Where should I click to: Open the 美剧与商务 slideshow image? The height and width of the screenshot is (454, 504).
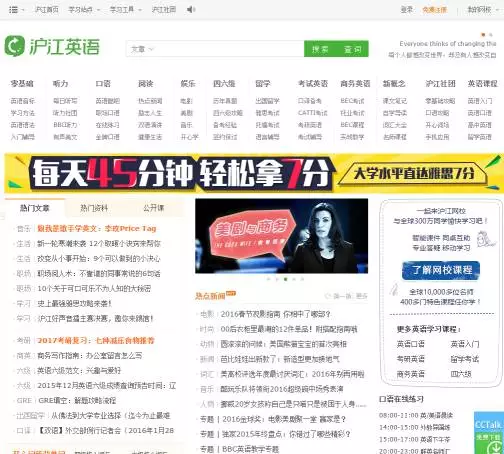coord(282,236)
